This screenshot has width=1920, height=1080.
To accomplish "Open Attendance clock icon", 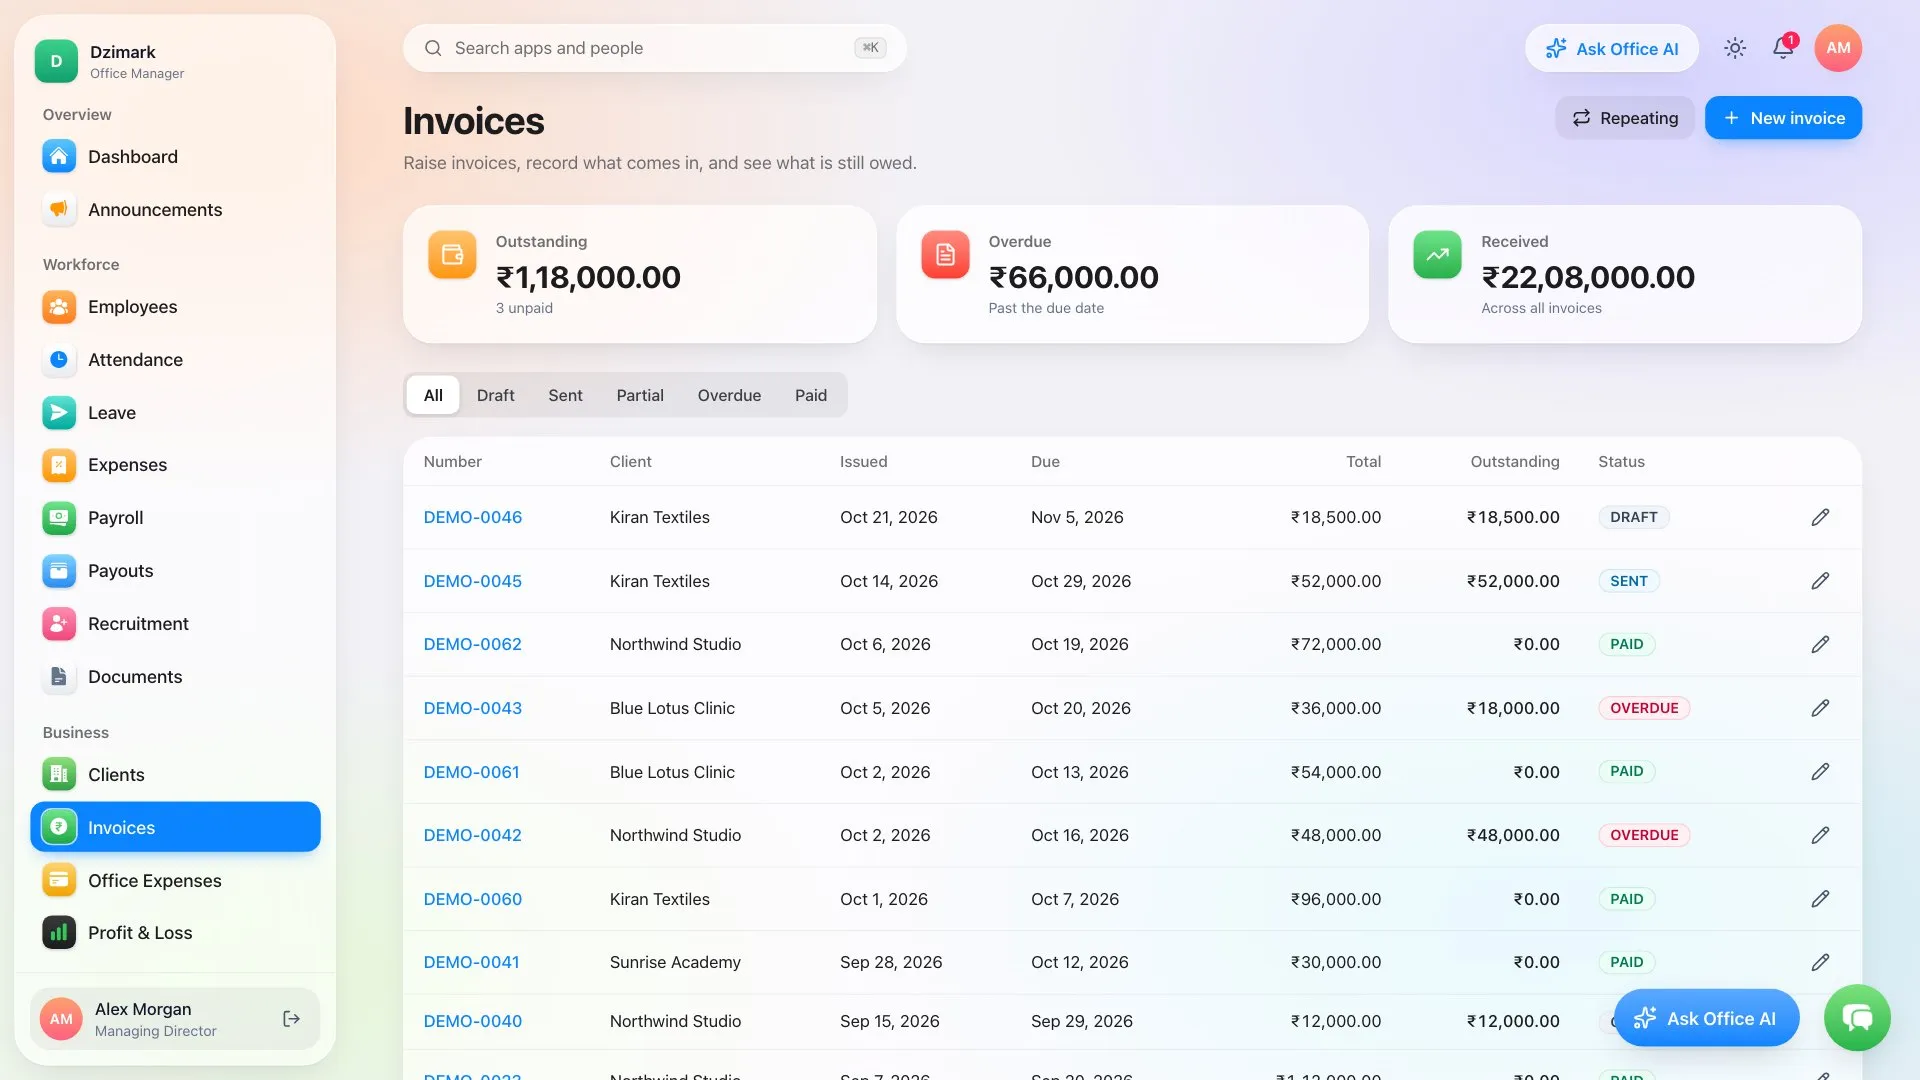I will pos(59,360).
